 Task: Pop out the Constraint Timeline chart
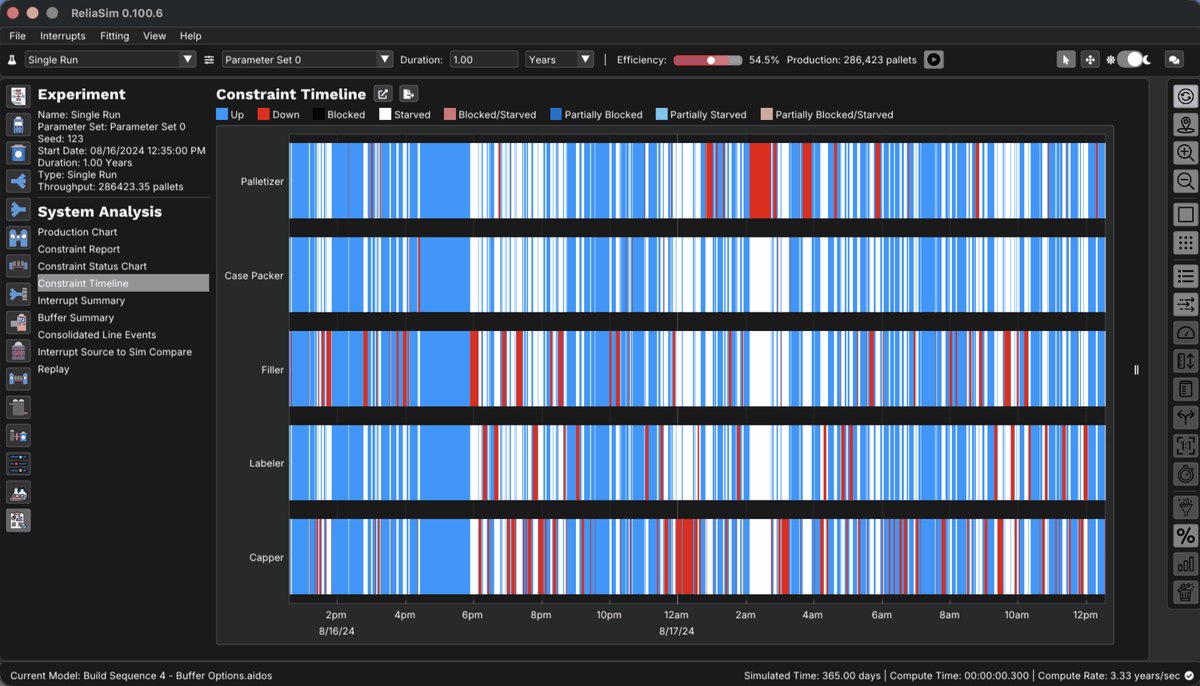(382, 94)
